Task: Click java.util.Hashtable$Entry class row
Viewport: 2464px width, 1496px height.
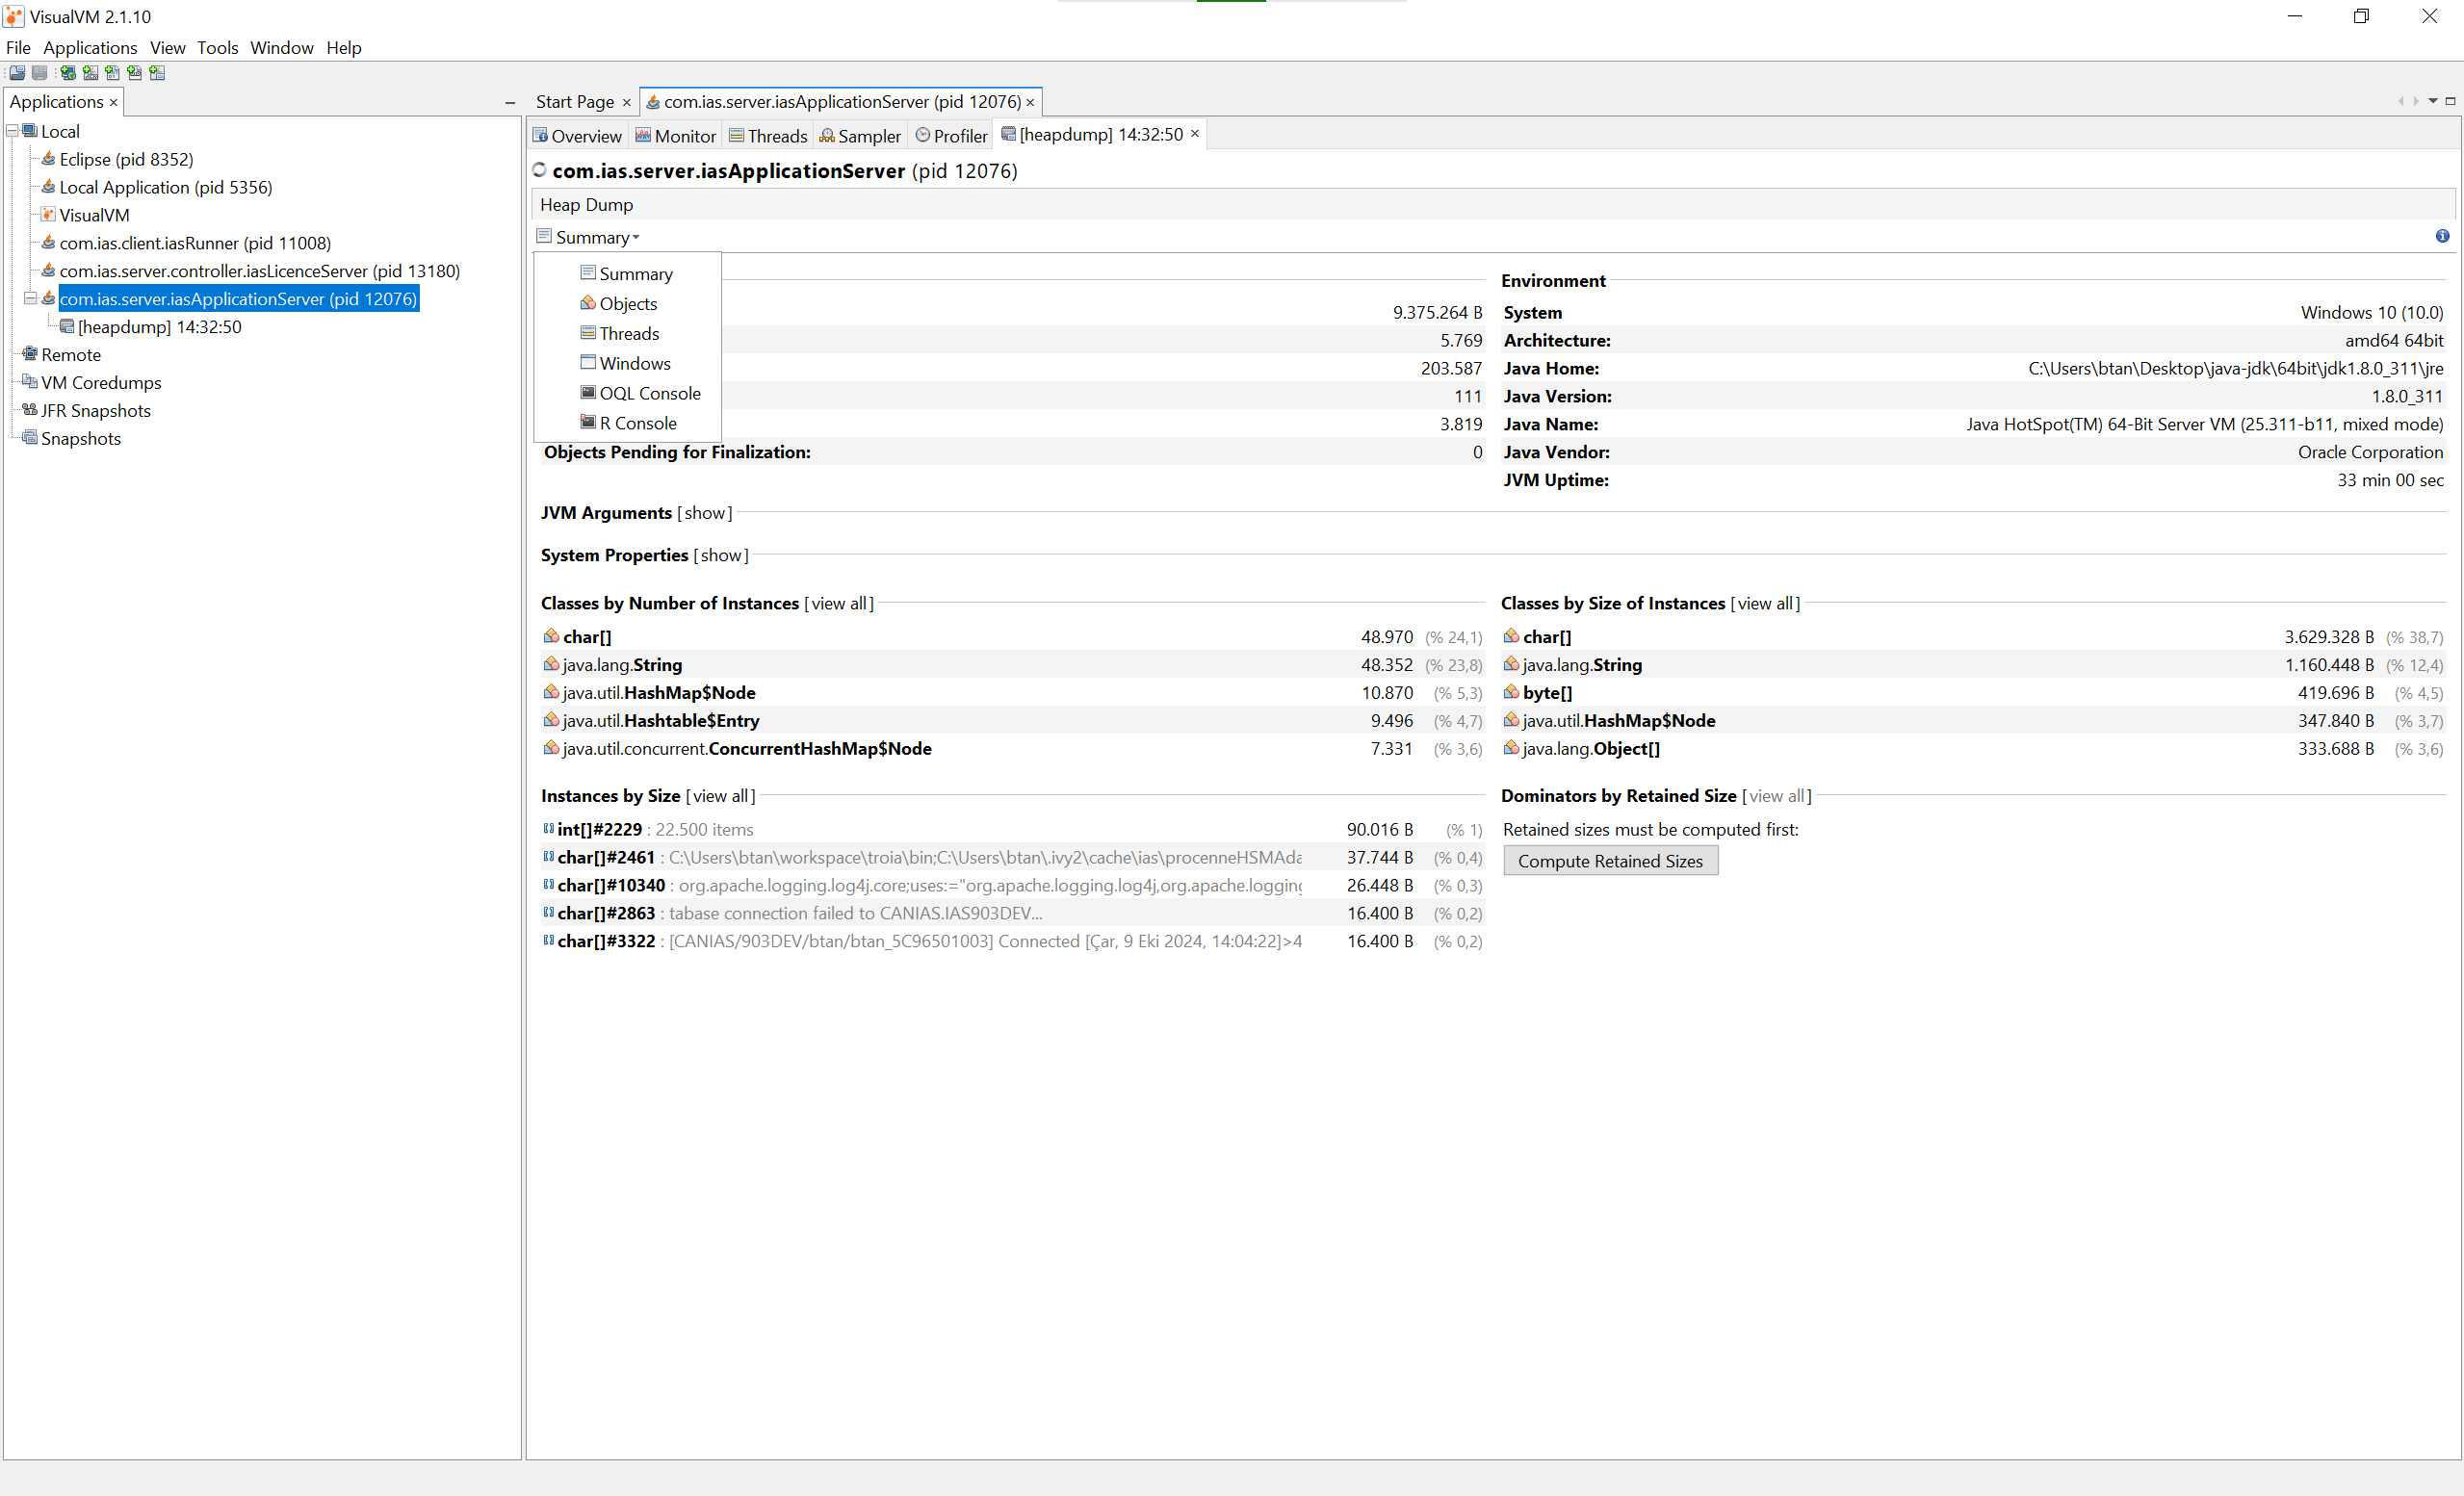Action: [1012, 720]
